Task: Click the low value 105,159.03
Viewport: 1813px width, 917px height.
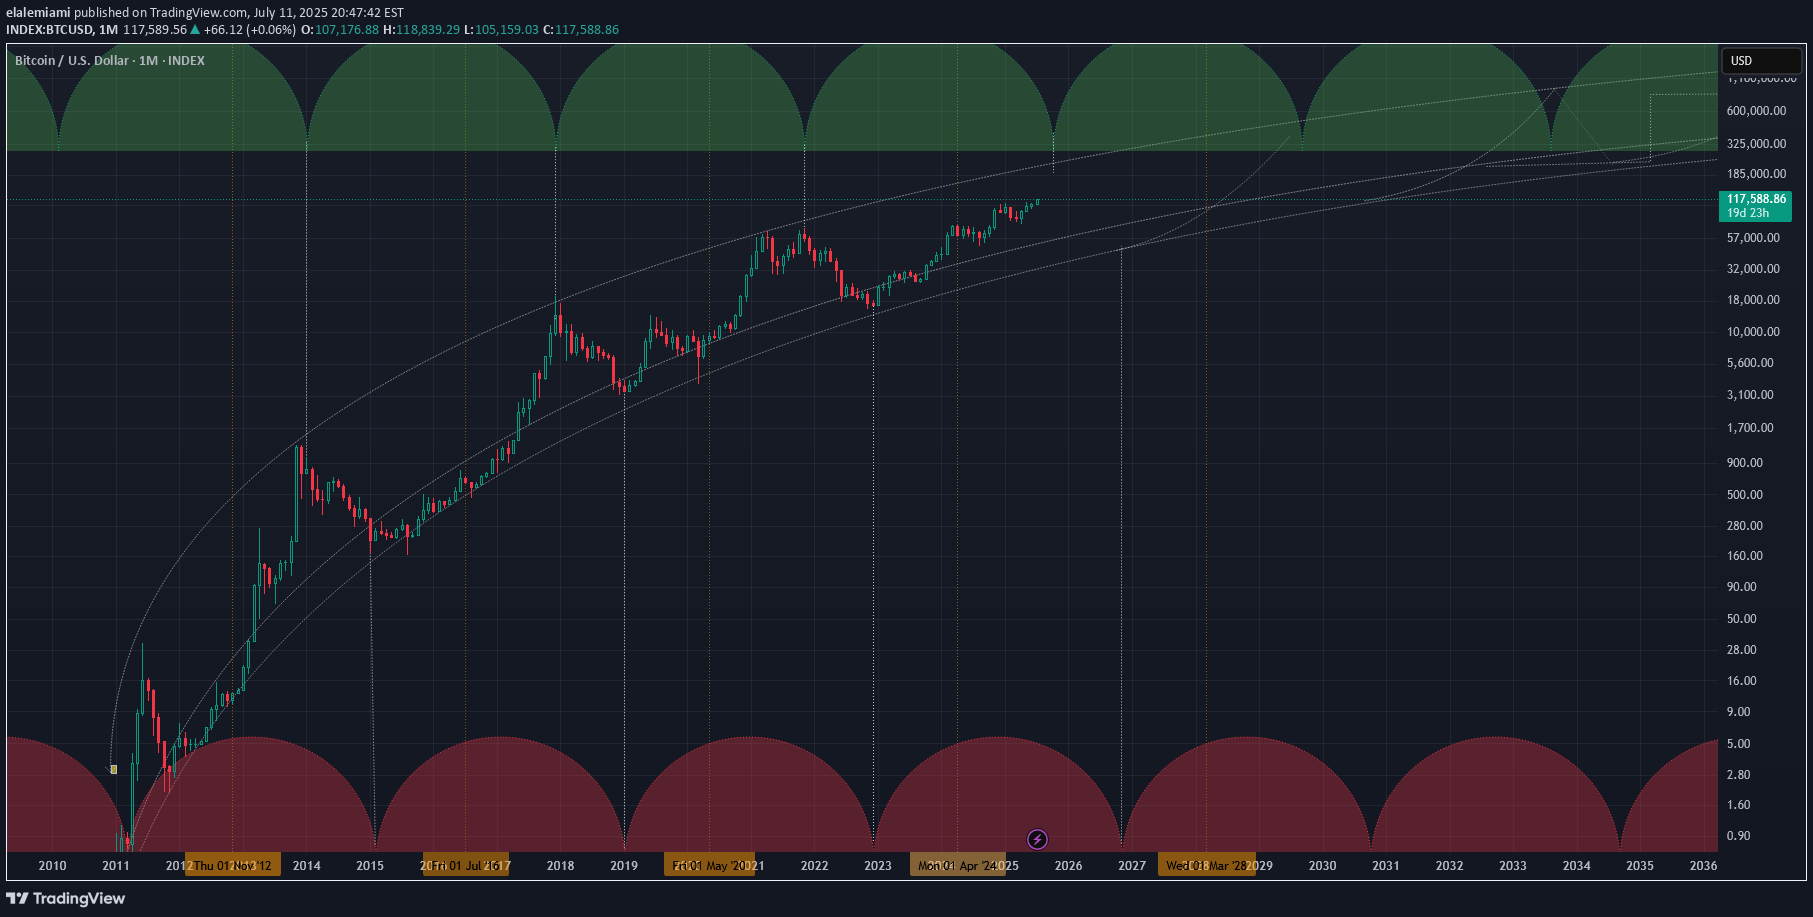Action: click(x=507, y=30)
